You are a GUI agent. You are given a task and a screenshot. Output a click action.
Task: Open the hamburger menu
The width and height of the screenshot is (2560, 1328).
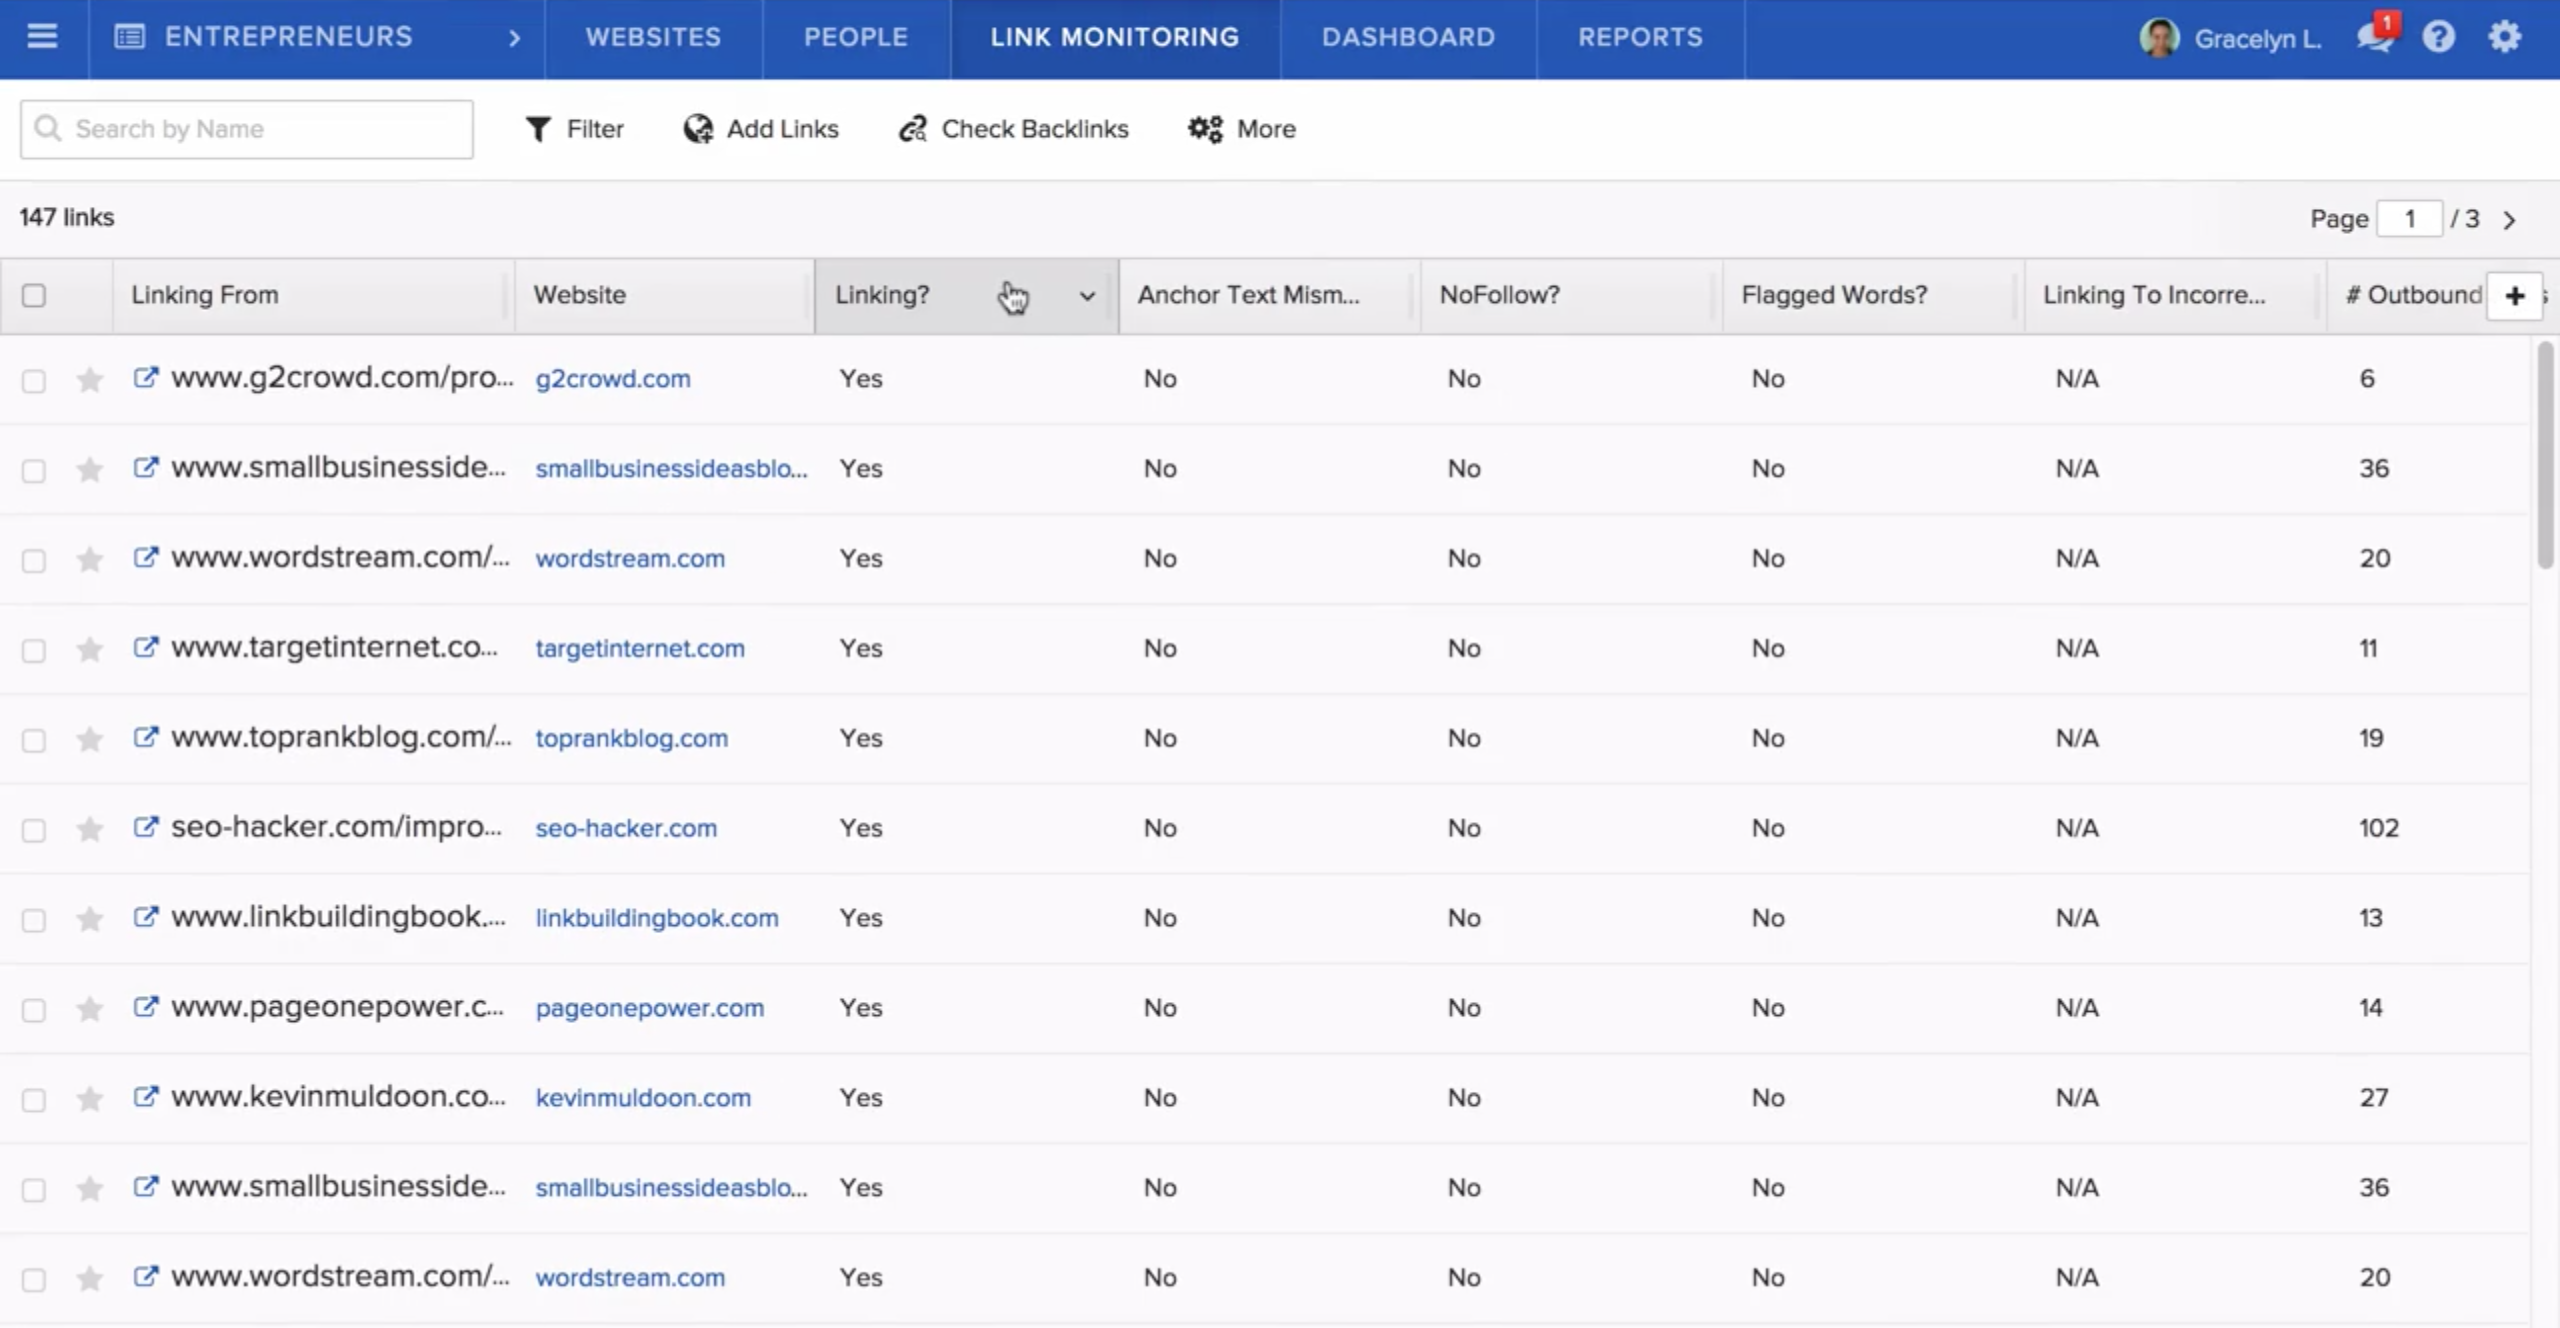(x=42, y=37)
